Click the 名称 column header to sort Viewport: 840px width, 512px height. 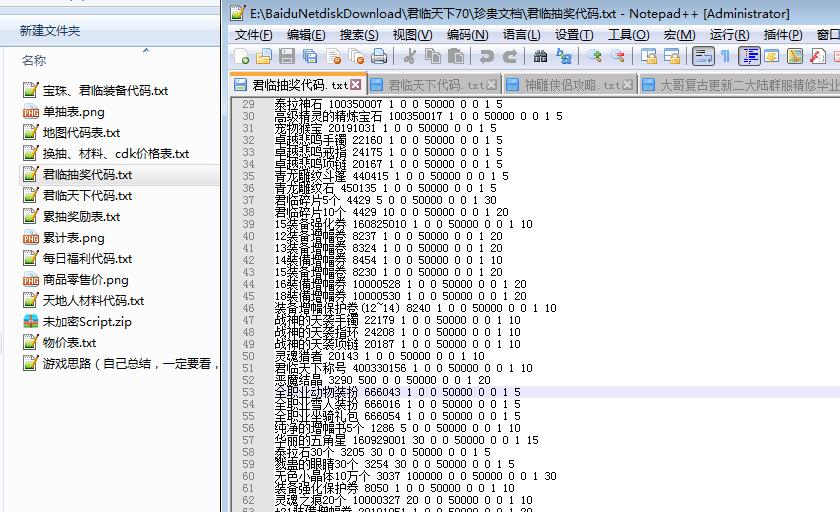(x=34, y=61)
